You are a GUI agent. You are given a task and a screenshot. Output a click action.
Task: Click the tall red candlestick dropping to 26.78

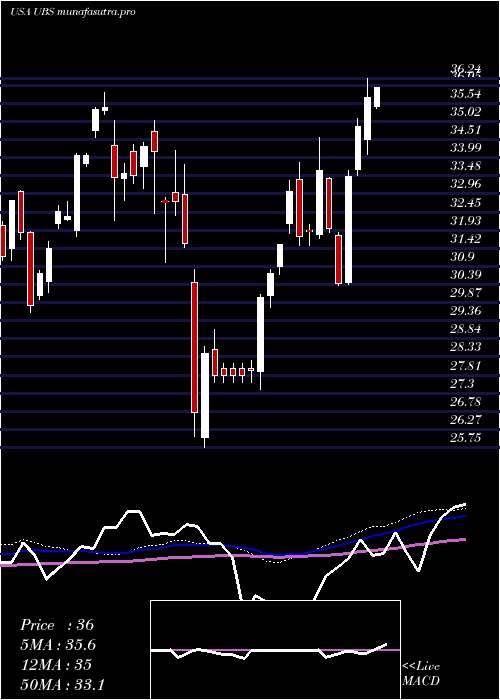(194, 347)
